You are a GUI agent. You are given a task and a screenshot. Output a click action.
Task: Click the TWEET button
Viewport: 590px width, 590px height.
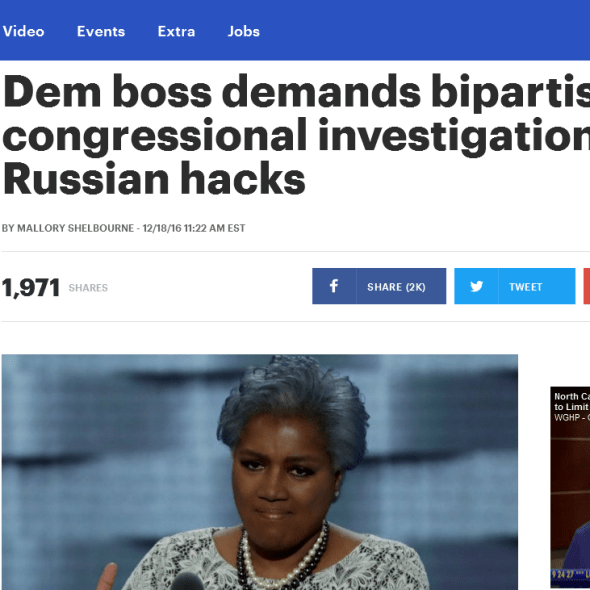coord(515,286)
